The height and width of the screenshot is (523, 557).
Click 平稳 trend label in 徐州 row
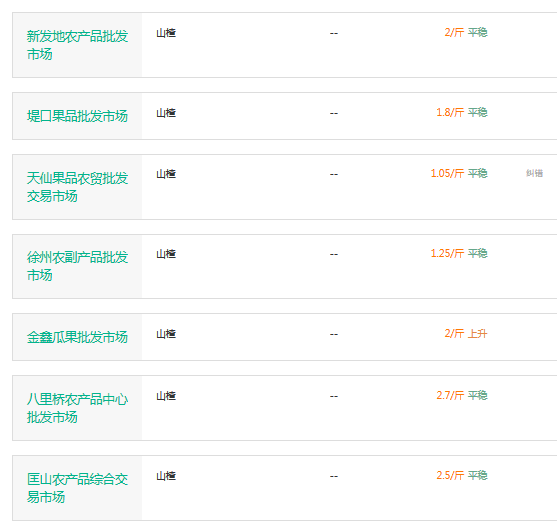click(477, 253)
